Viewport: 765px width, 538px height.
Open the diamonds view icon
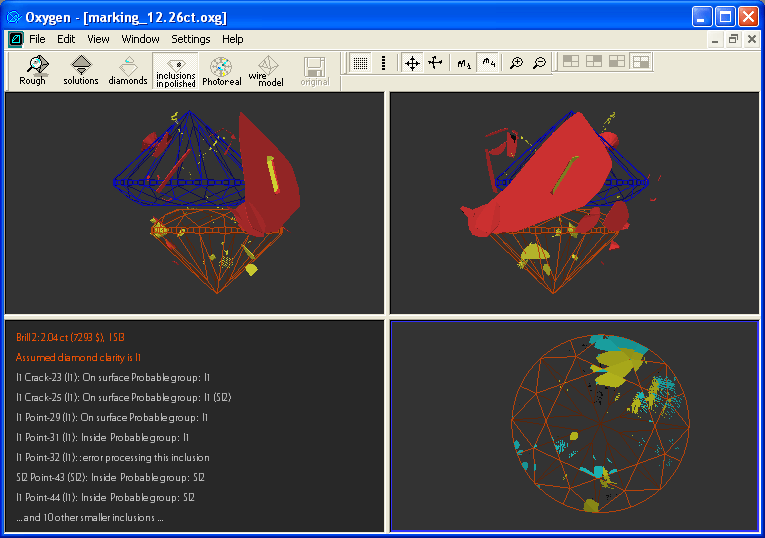point(128,70)
